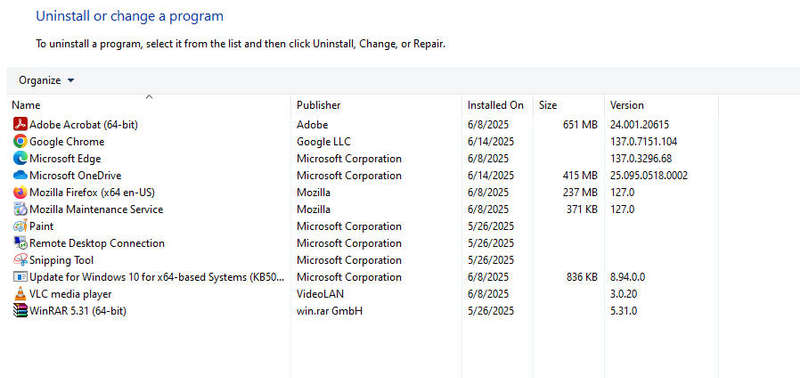This screenshot has height=378, width=800.
Task: Sort the list by the Name column
Action: [x=26, y=105]
